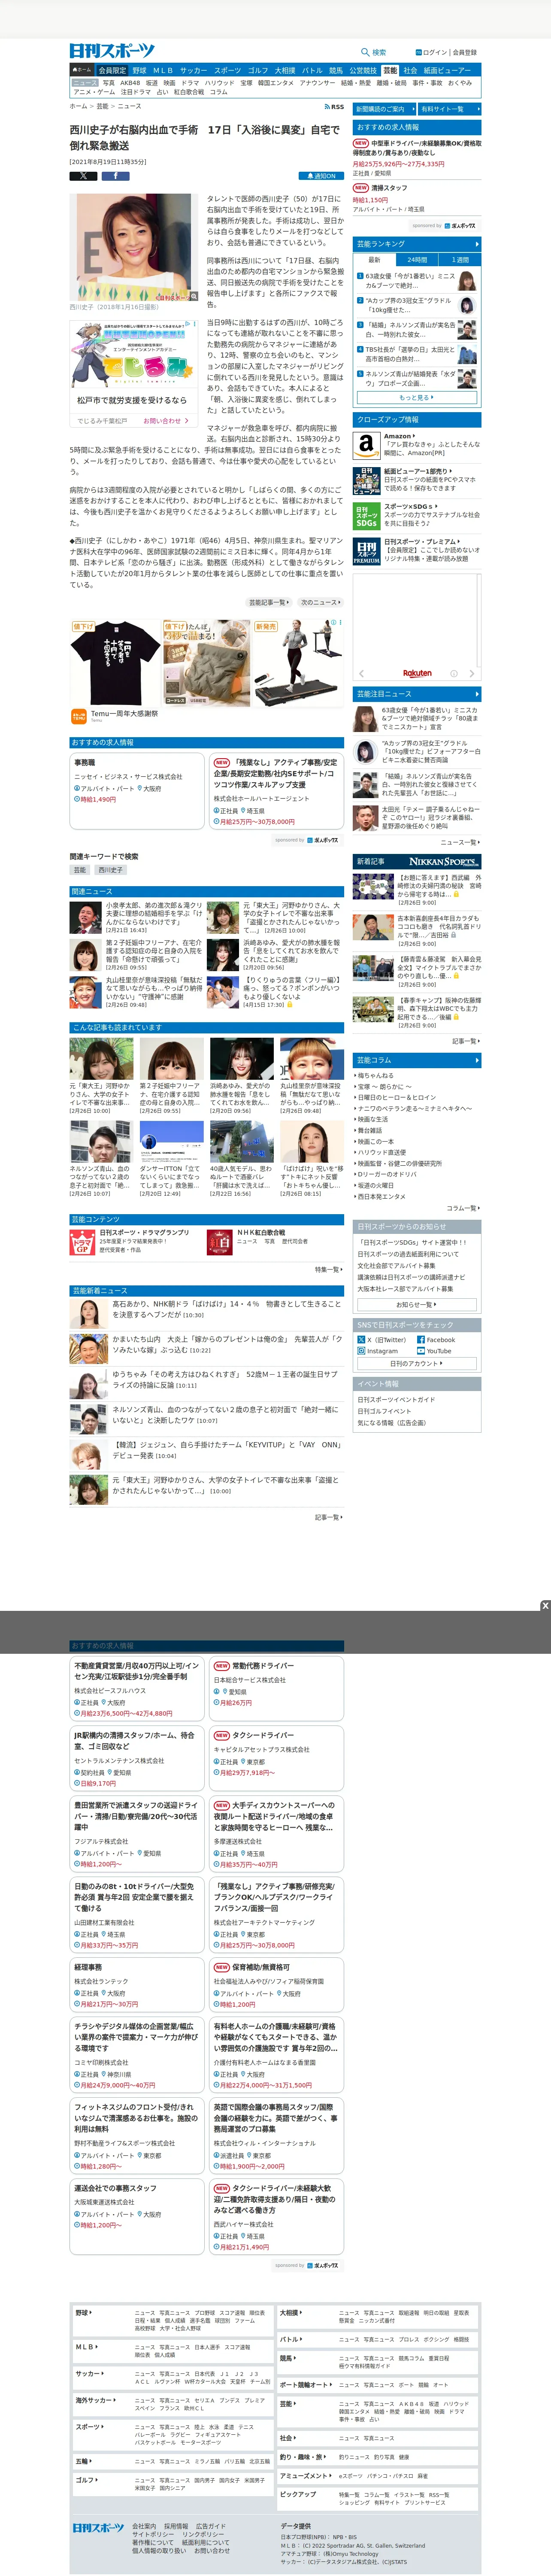Screen dimensions: 551x2576
Task: Expand the footer 野球 category
Action: point(84,2313)
